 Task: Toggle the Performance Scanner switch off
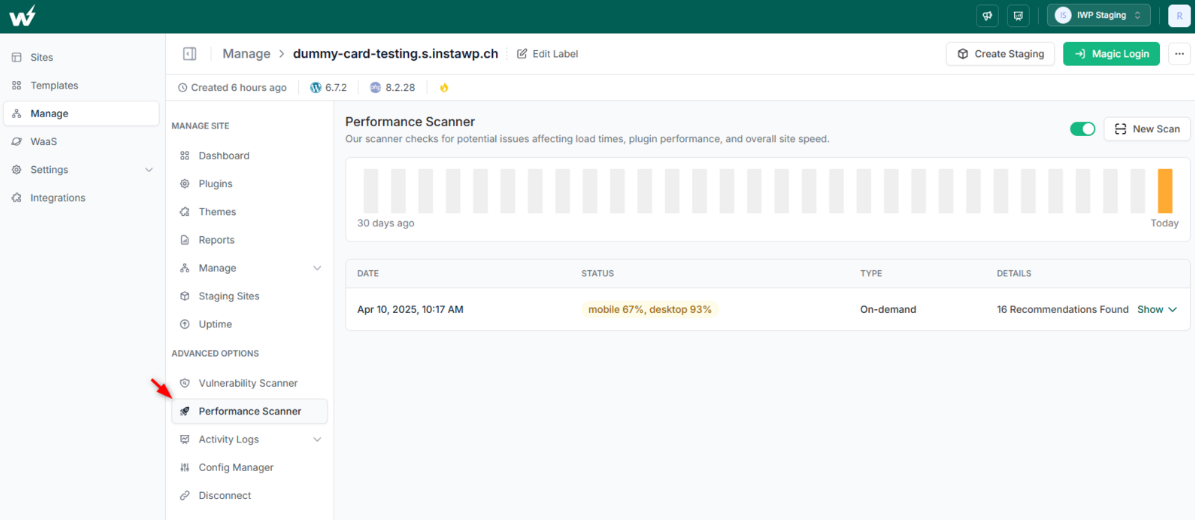[1082, 129]
